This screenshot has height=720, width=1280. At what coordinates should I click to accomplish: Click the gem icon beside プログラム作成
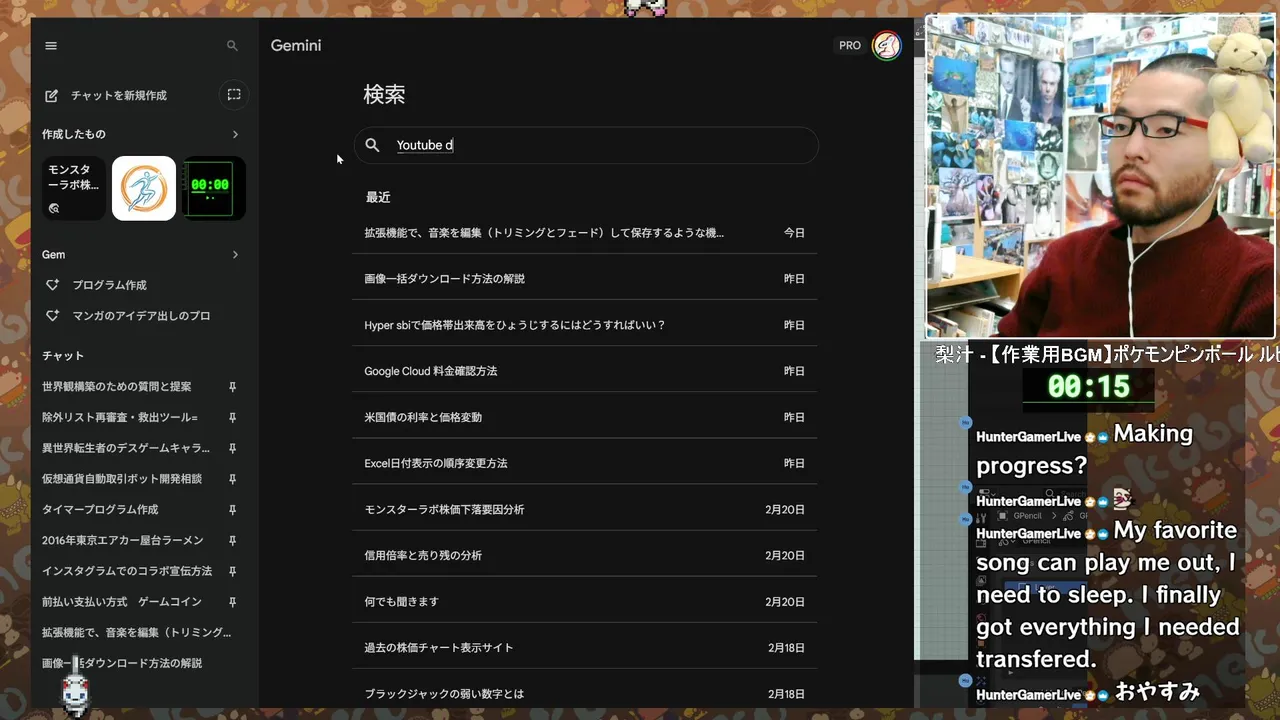click(53, 285)
